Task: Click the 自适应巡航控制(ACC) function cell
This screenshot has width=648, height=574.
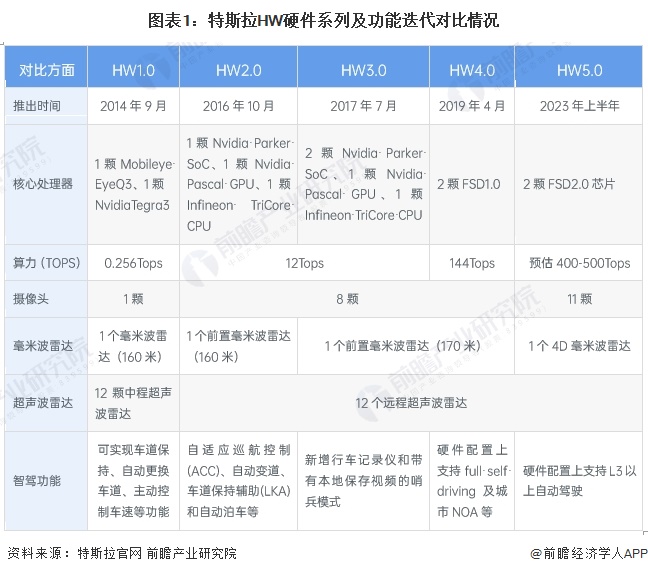Action: click(238, 481)
